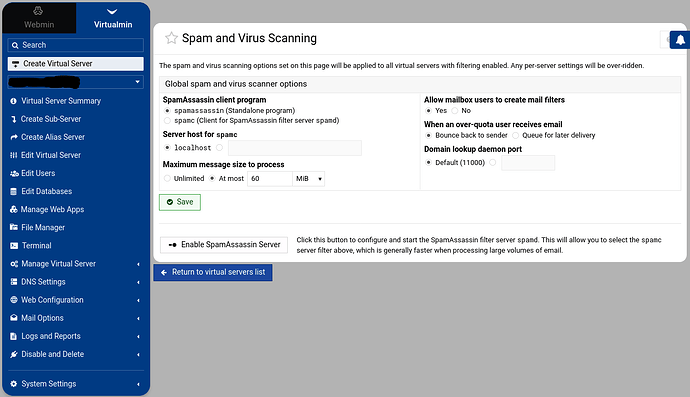Click Return to virtual servers list

click(213, 272)
